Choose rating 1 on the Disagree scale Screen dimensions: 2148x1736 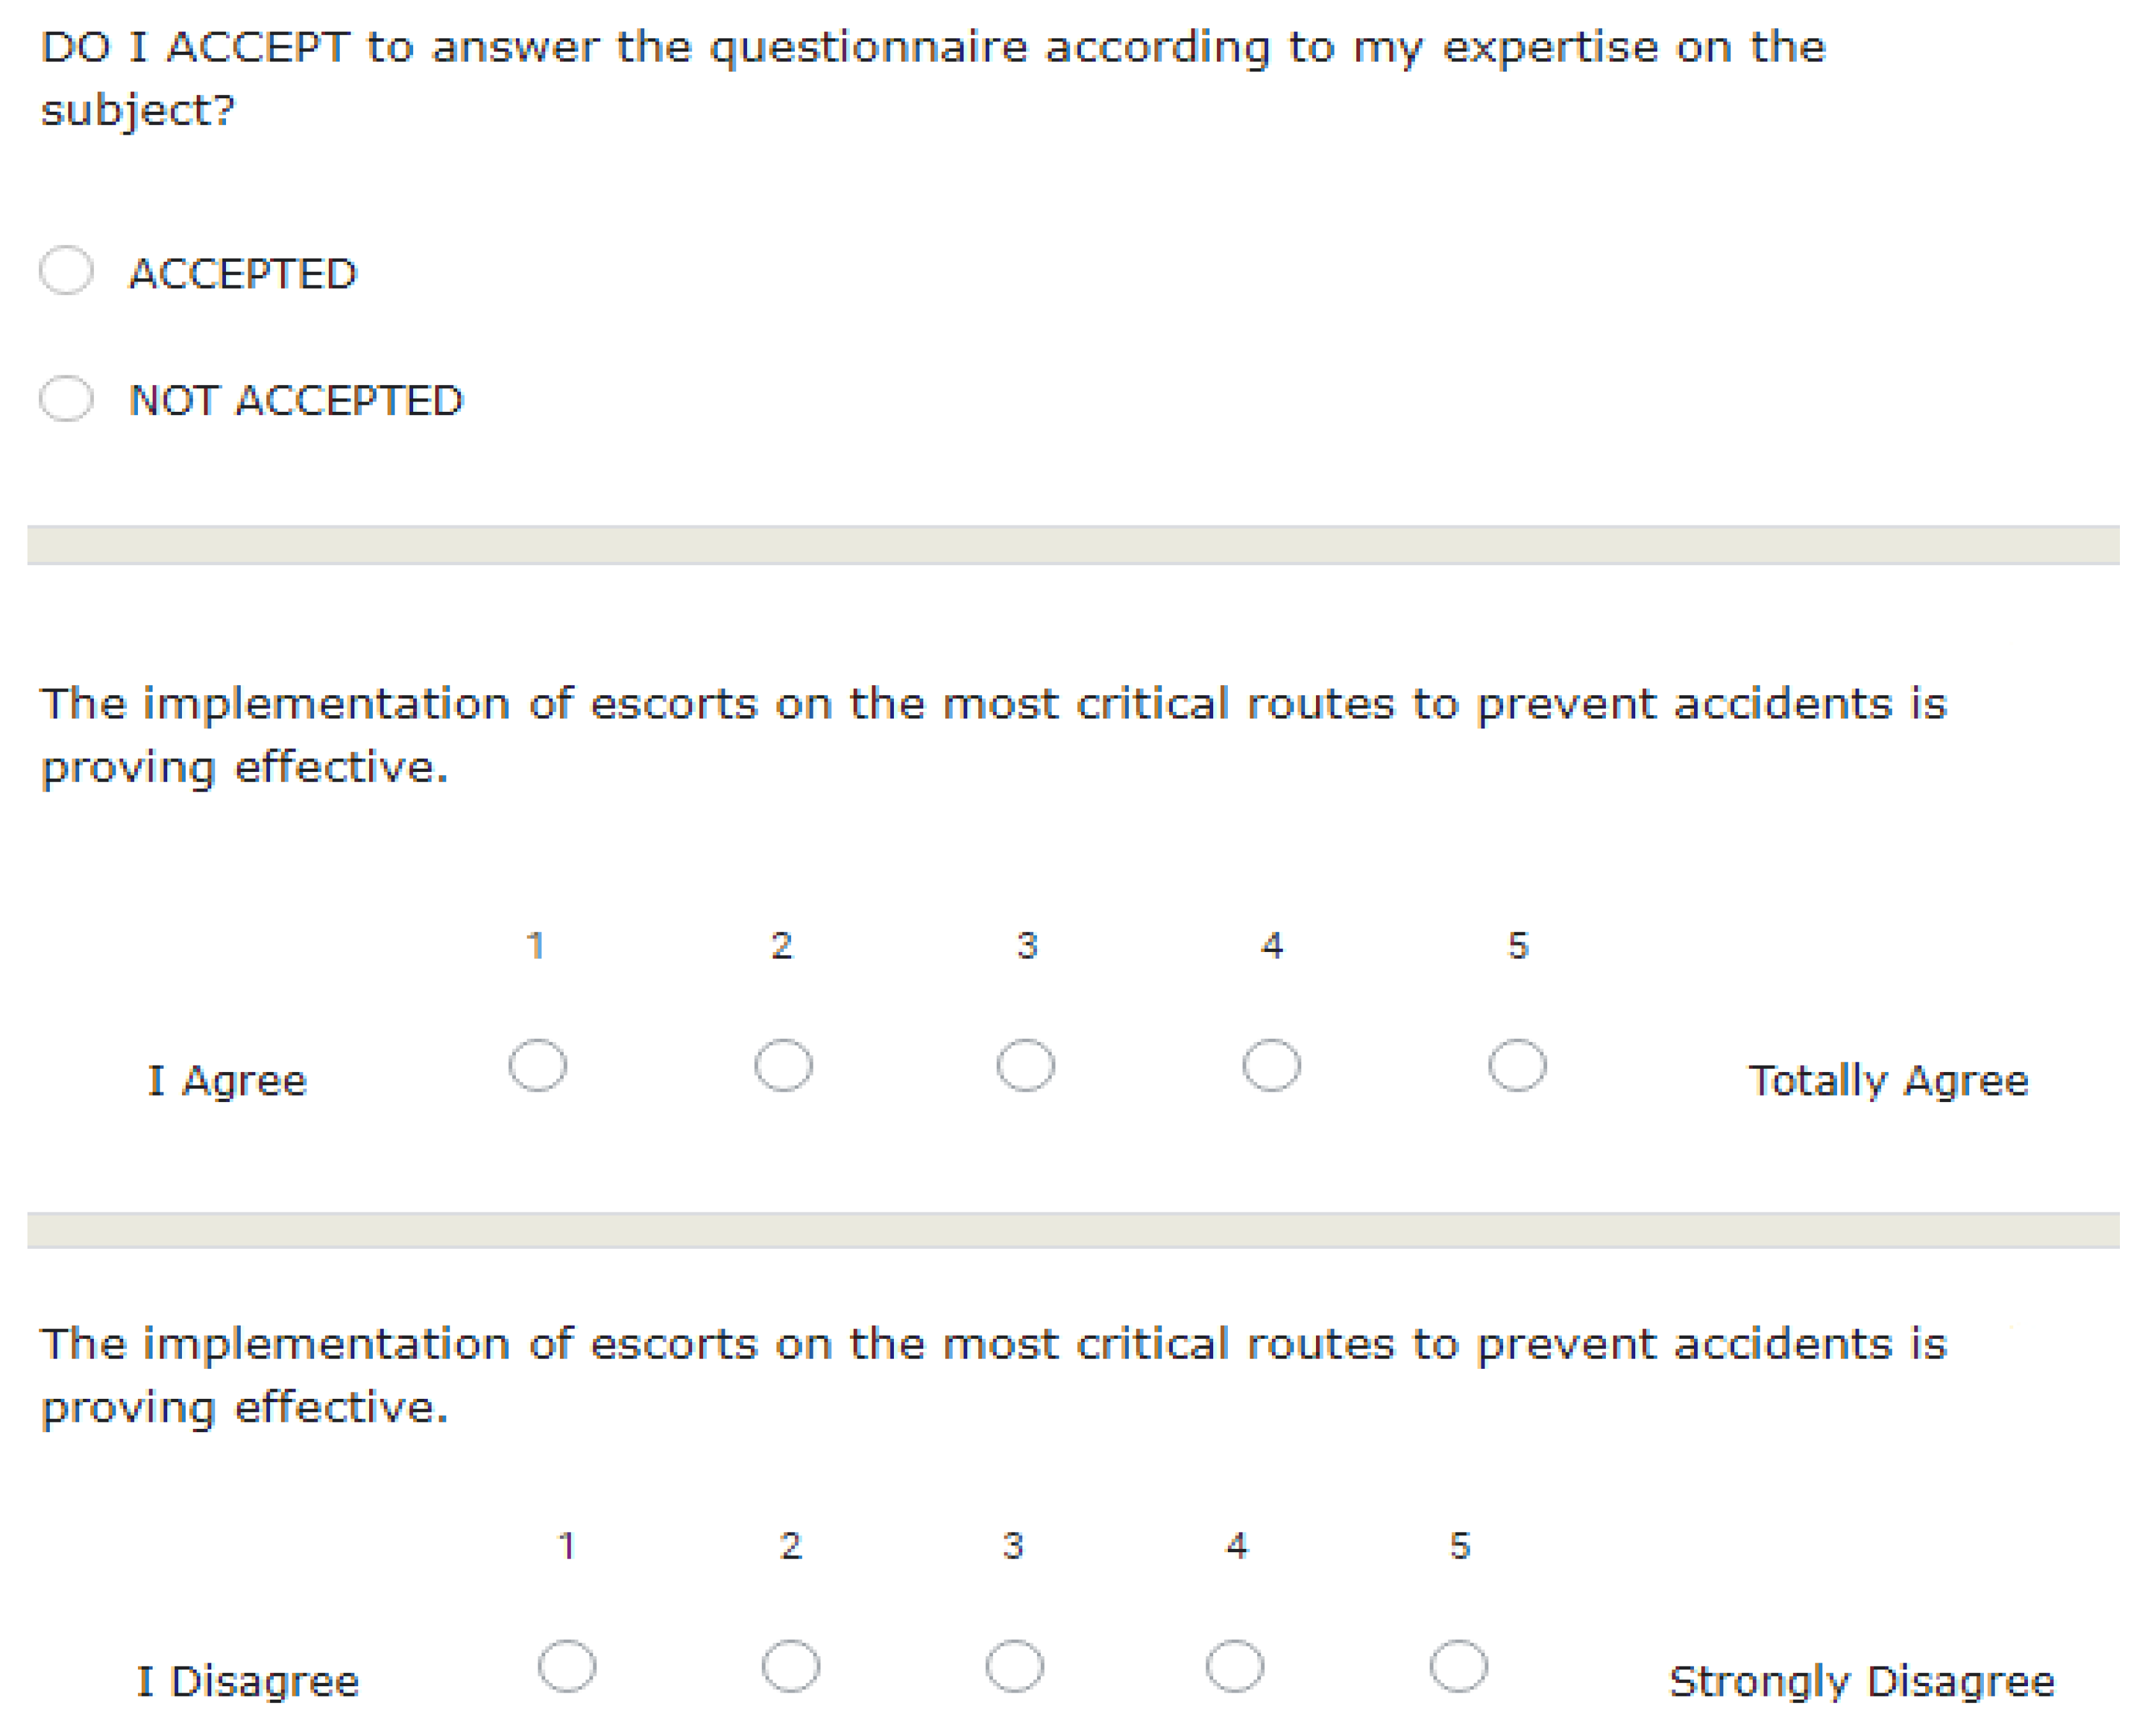point(567,1666)
